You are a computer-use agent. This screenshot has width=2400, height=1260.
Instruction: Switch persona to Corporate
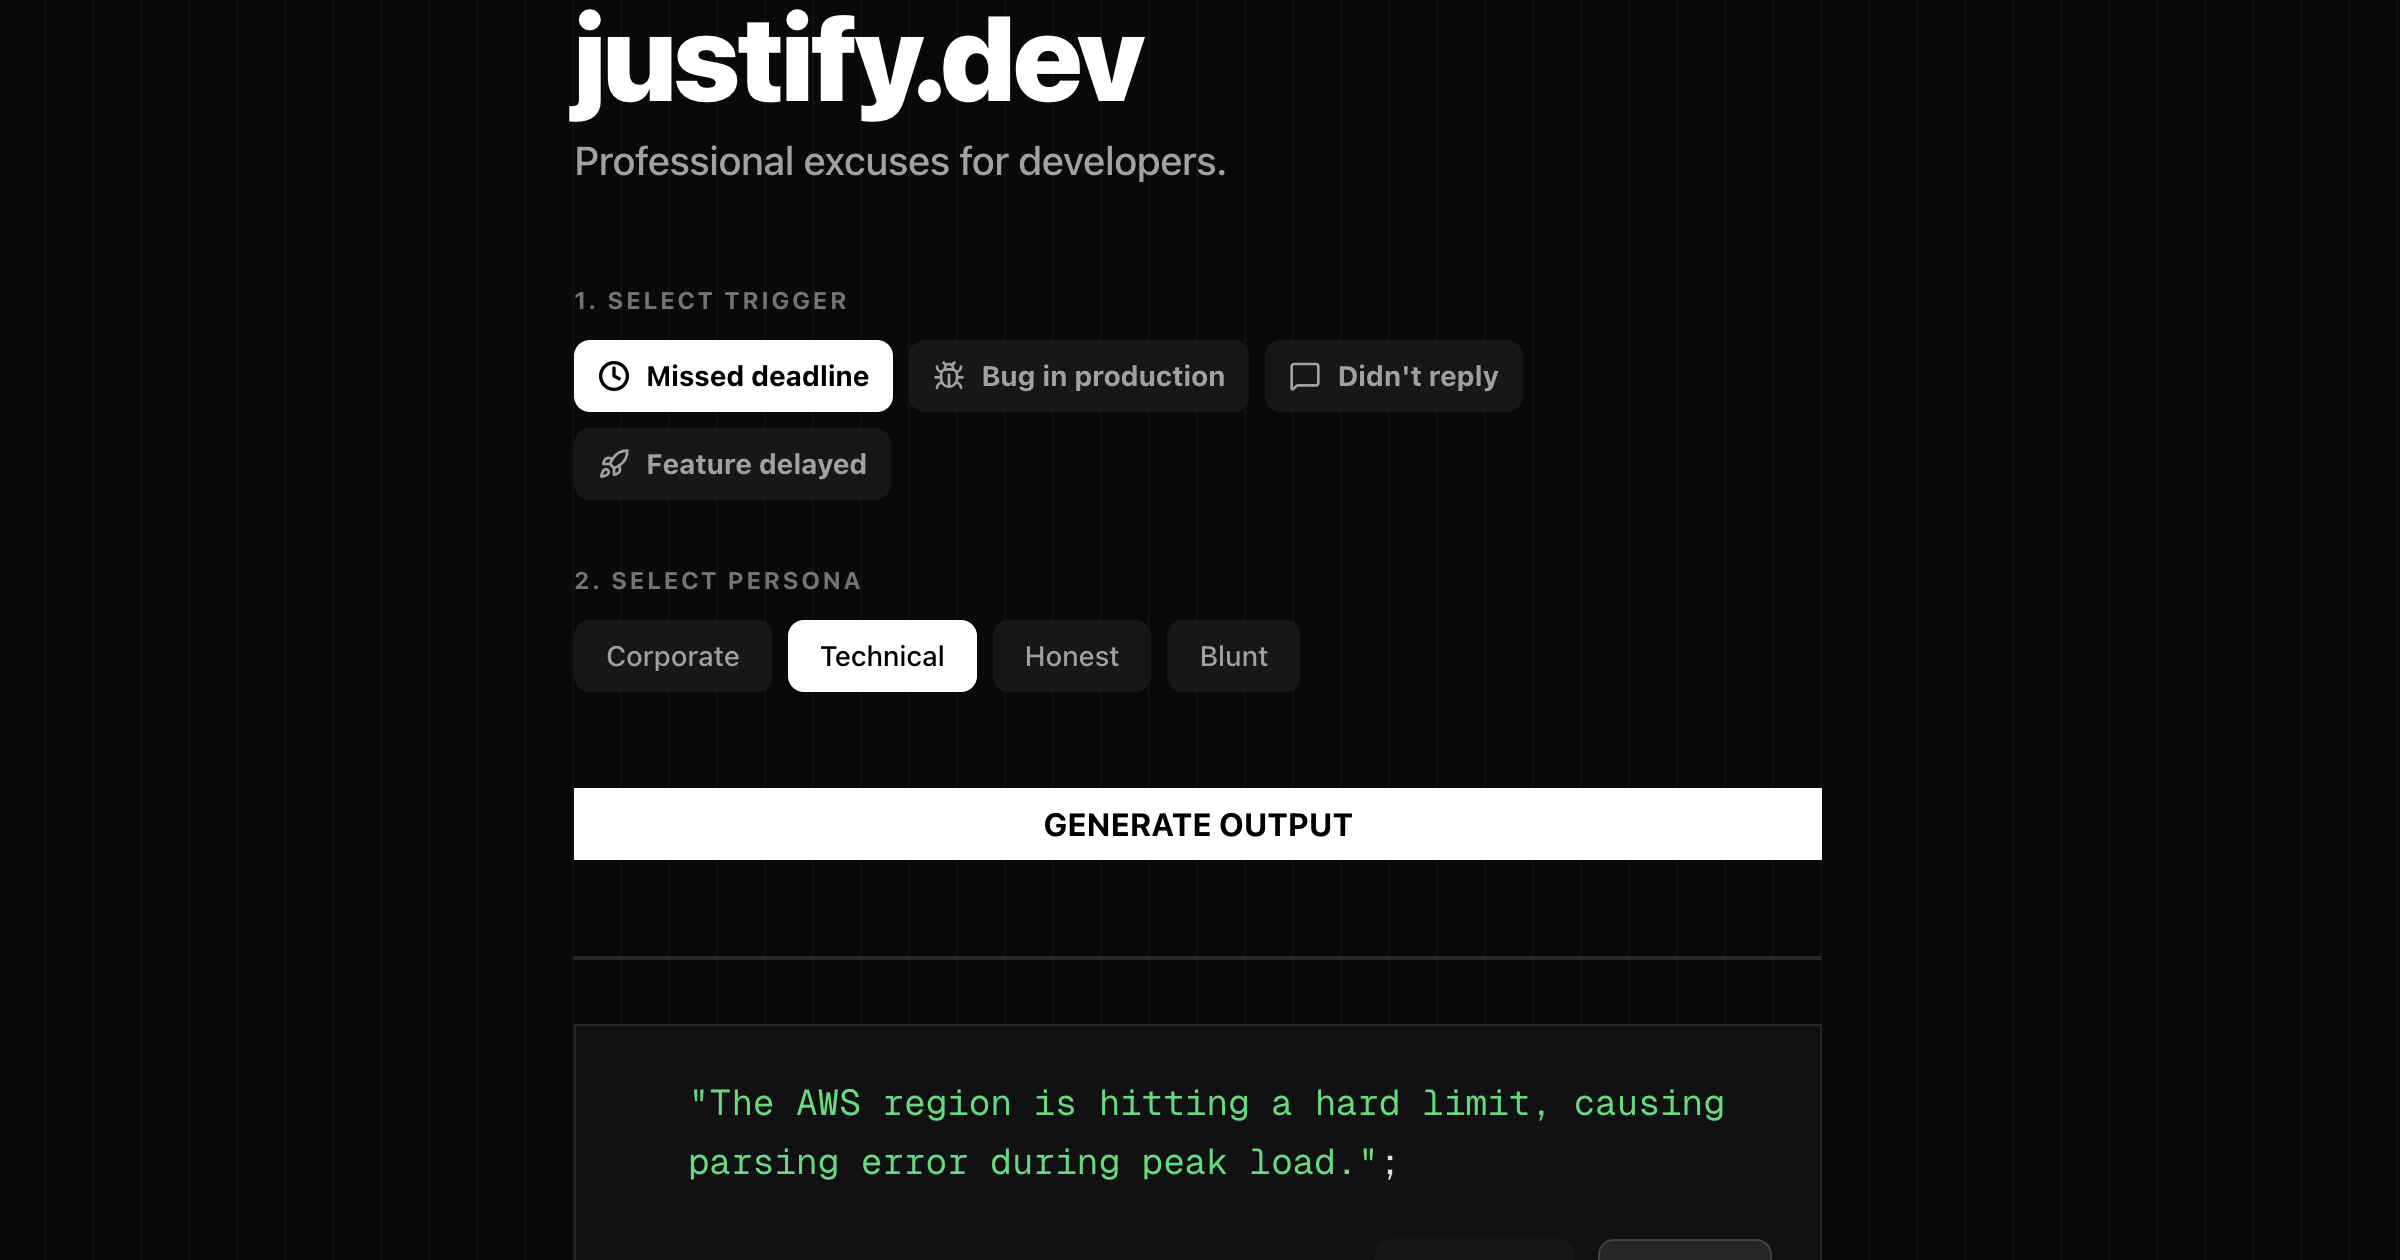click(672, 656)
